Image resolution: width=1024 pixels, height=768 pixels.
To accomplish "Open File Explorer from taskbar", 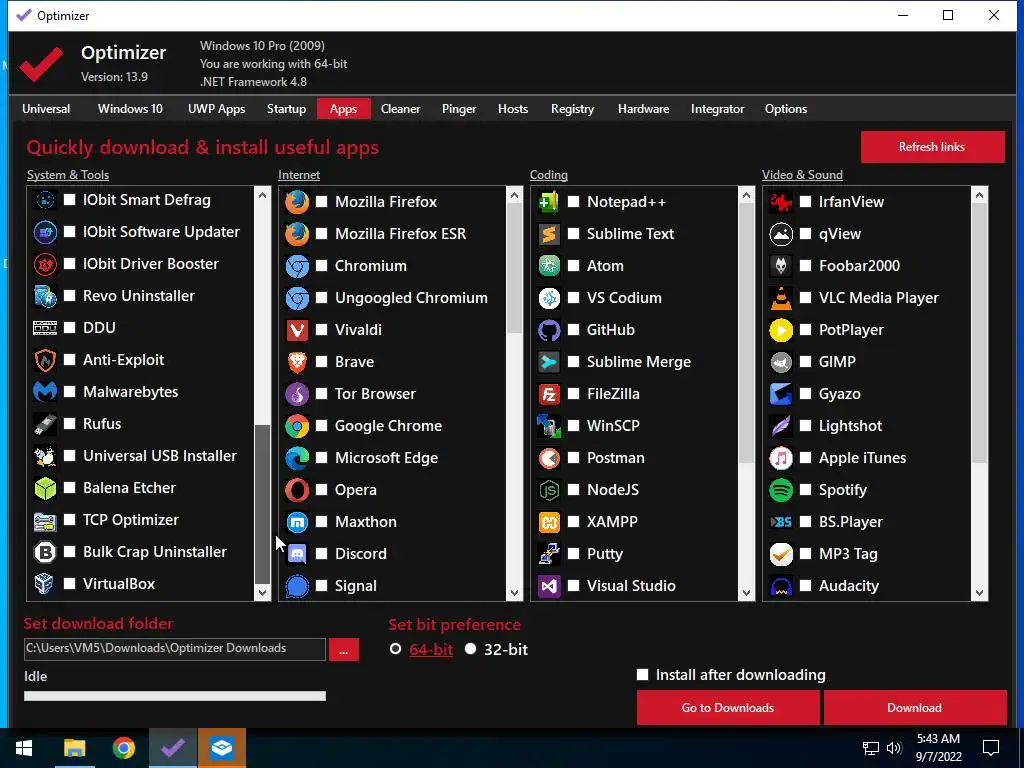I will click(x=74, y=748).
